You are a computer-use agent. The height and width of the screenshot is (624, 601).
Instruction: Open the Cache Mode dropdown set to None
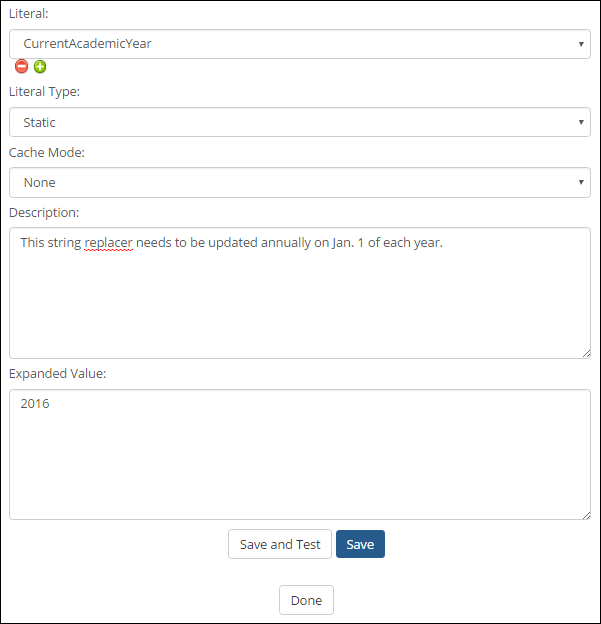(300, 182)
